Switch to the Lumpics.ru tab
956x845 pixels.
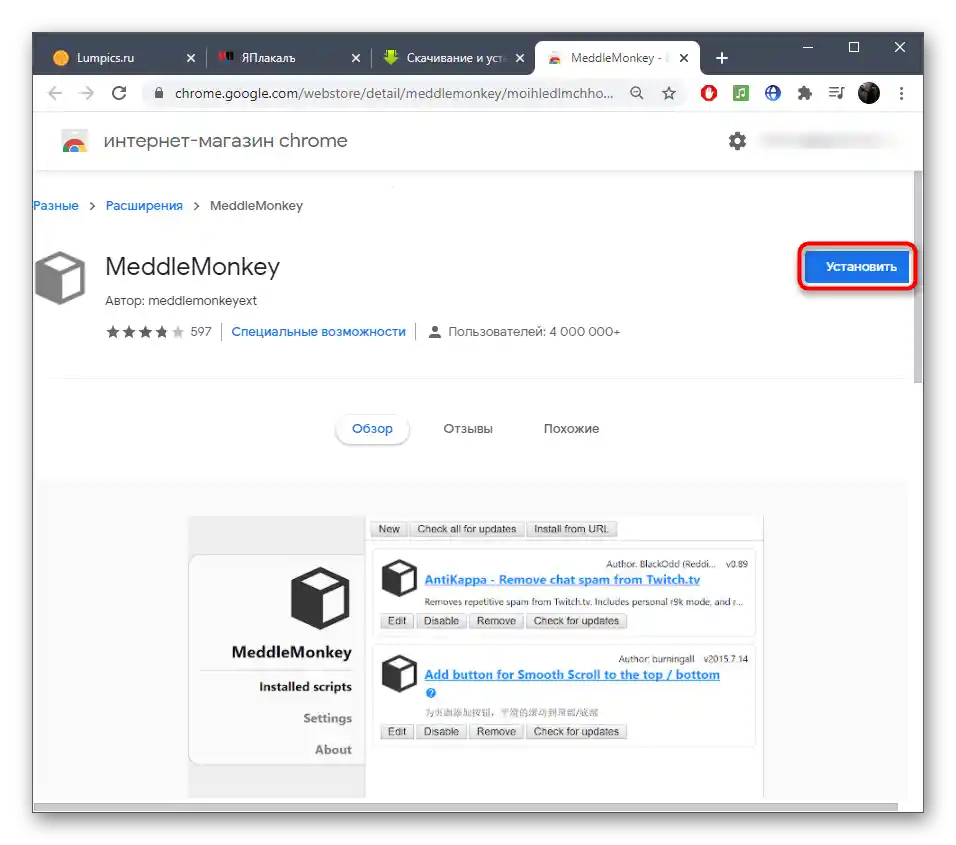pos(121,58)
